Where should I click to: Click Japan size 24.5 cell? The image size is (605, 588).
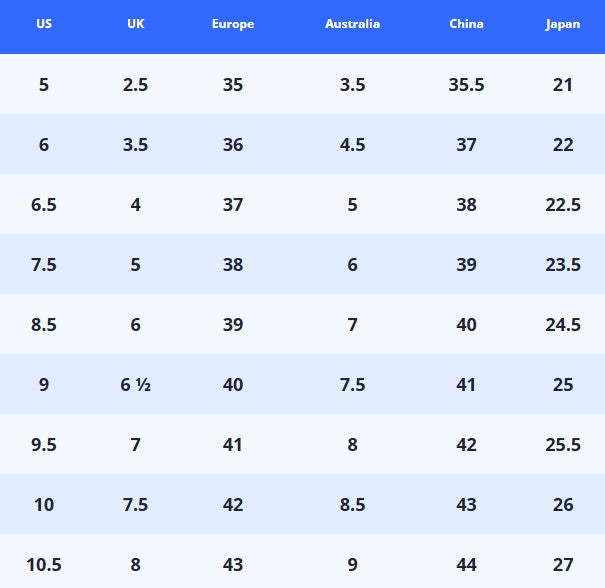click(x=563, y=325)
